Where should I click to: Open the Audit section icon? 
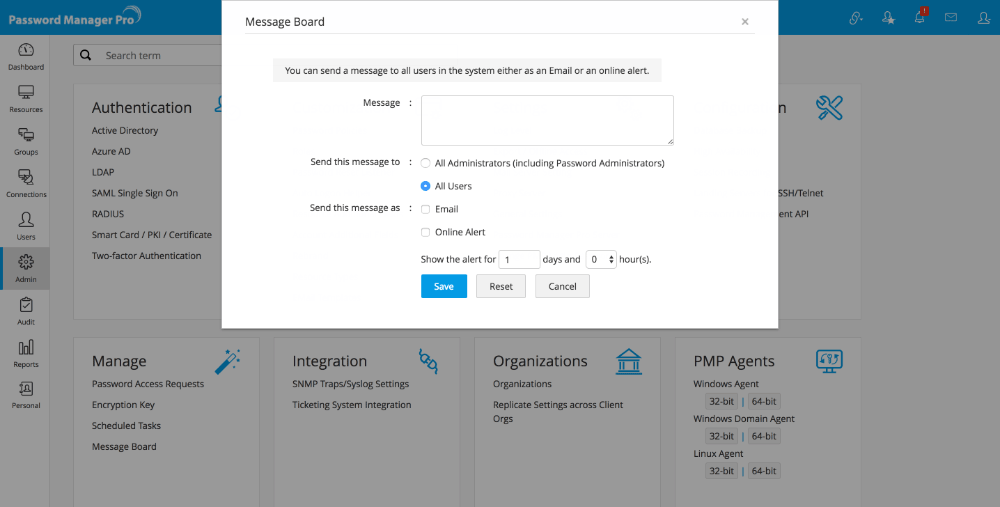click(x=26, y=310)
